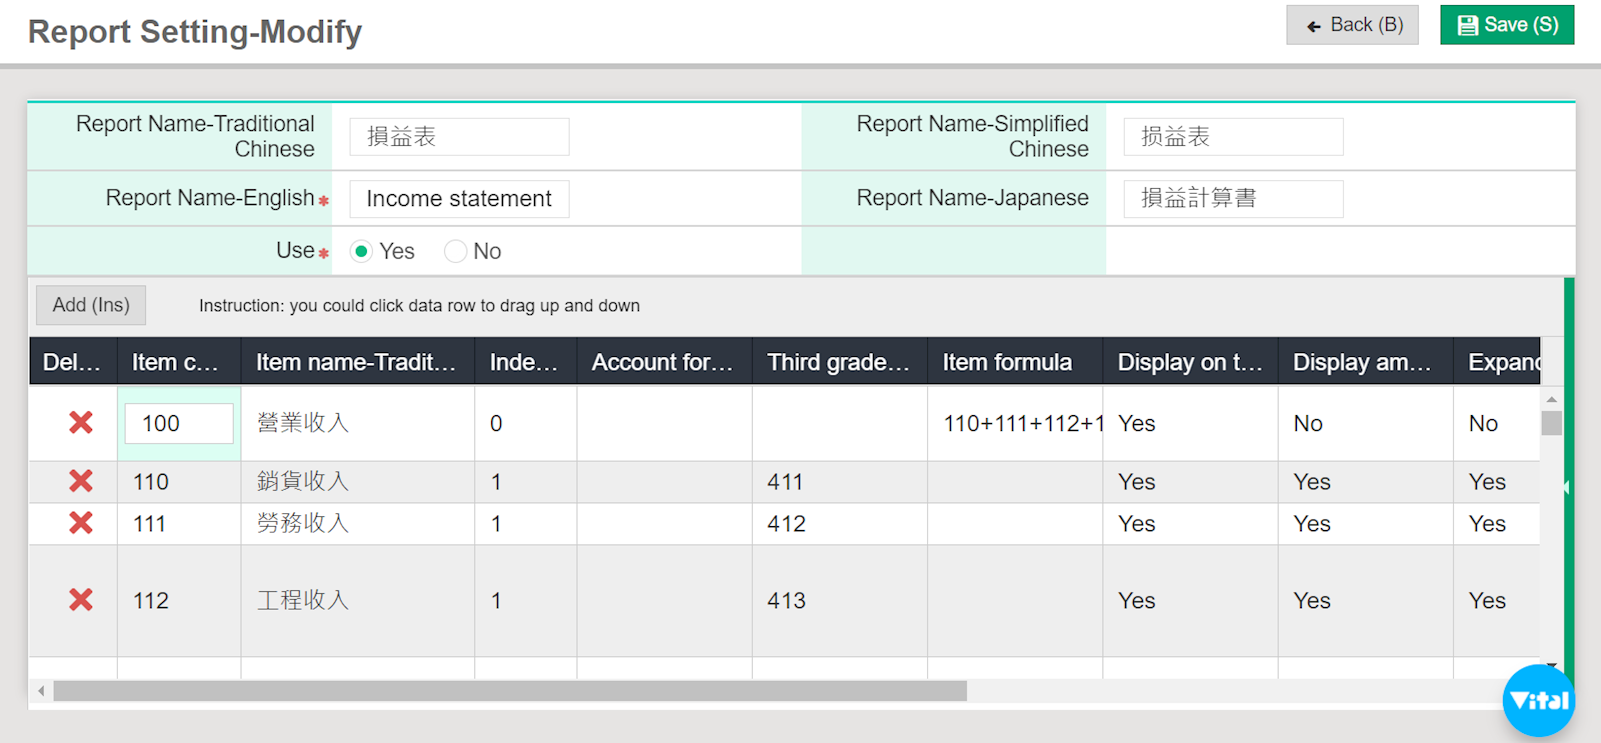Select No for Use option
The height and width of the screenshot is (743, 1601).
tap(456, 251)
